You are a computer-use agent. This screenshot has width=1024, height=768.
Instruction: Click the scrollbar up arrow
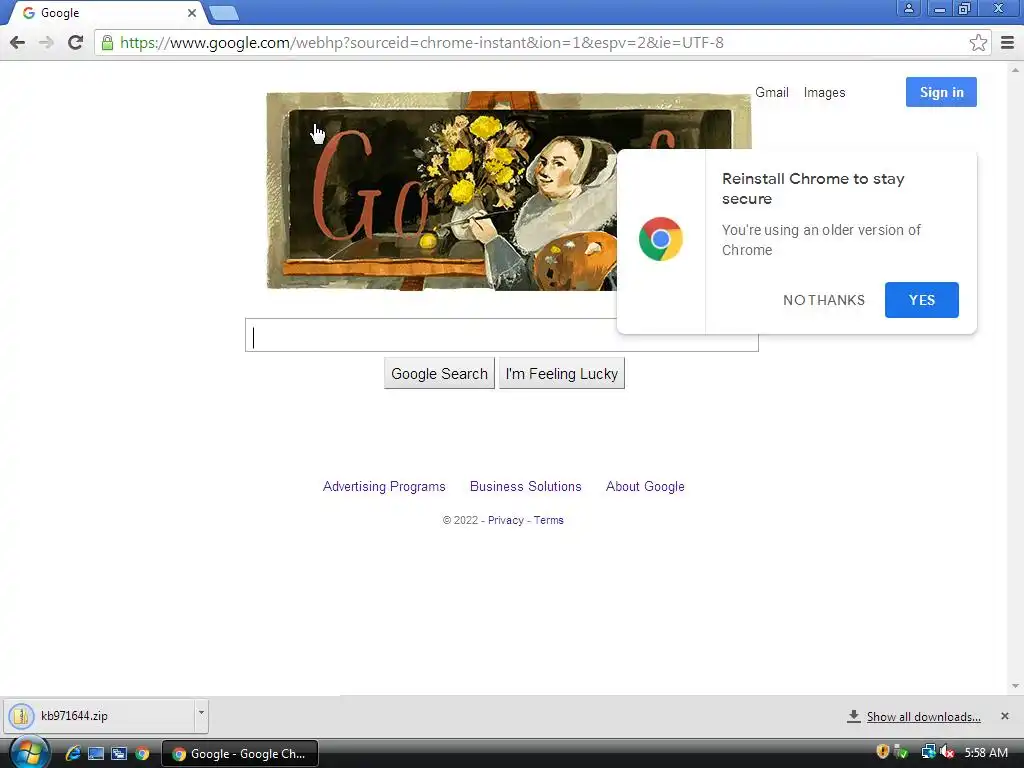point(1016,69)
